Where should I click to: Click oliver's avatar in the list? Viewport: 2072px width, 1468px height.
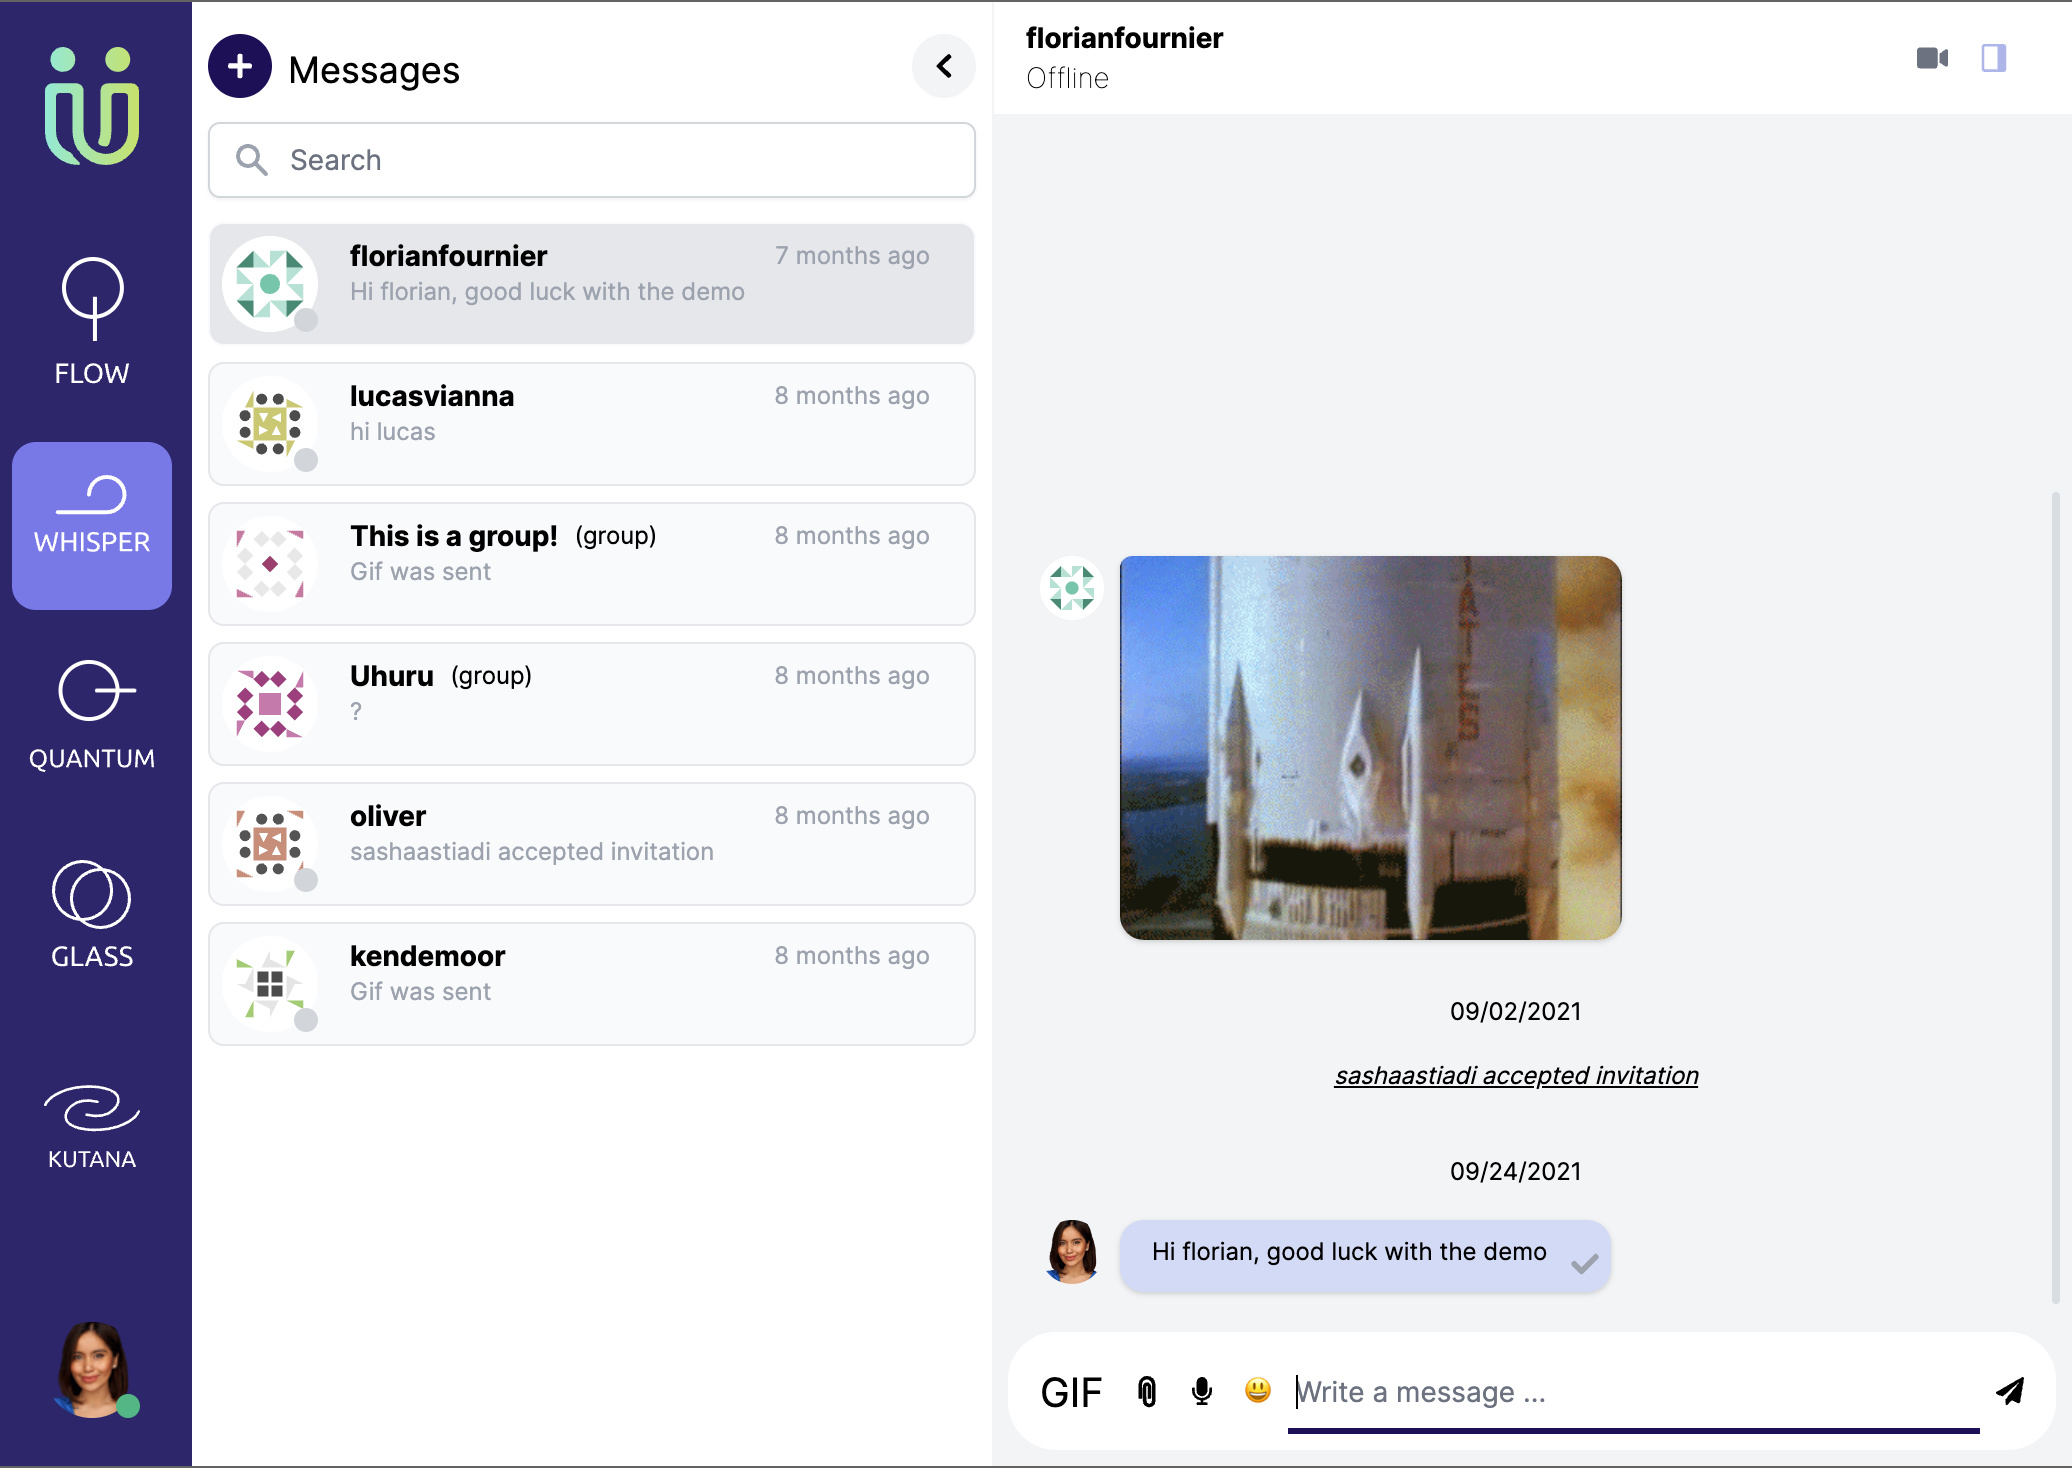[x=270, y=844]
